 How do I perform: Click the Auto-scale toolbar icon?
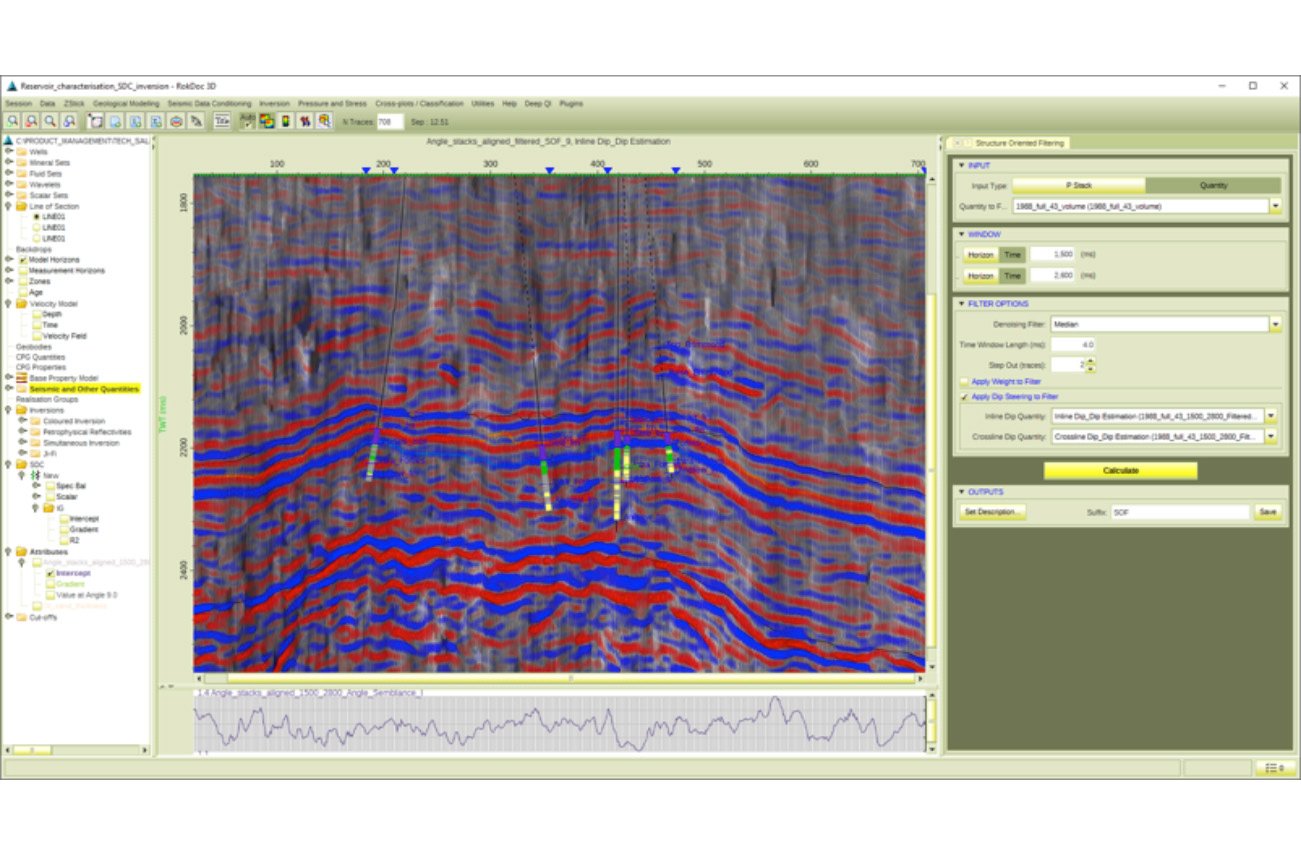coord(247,121)
